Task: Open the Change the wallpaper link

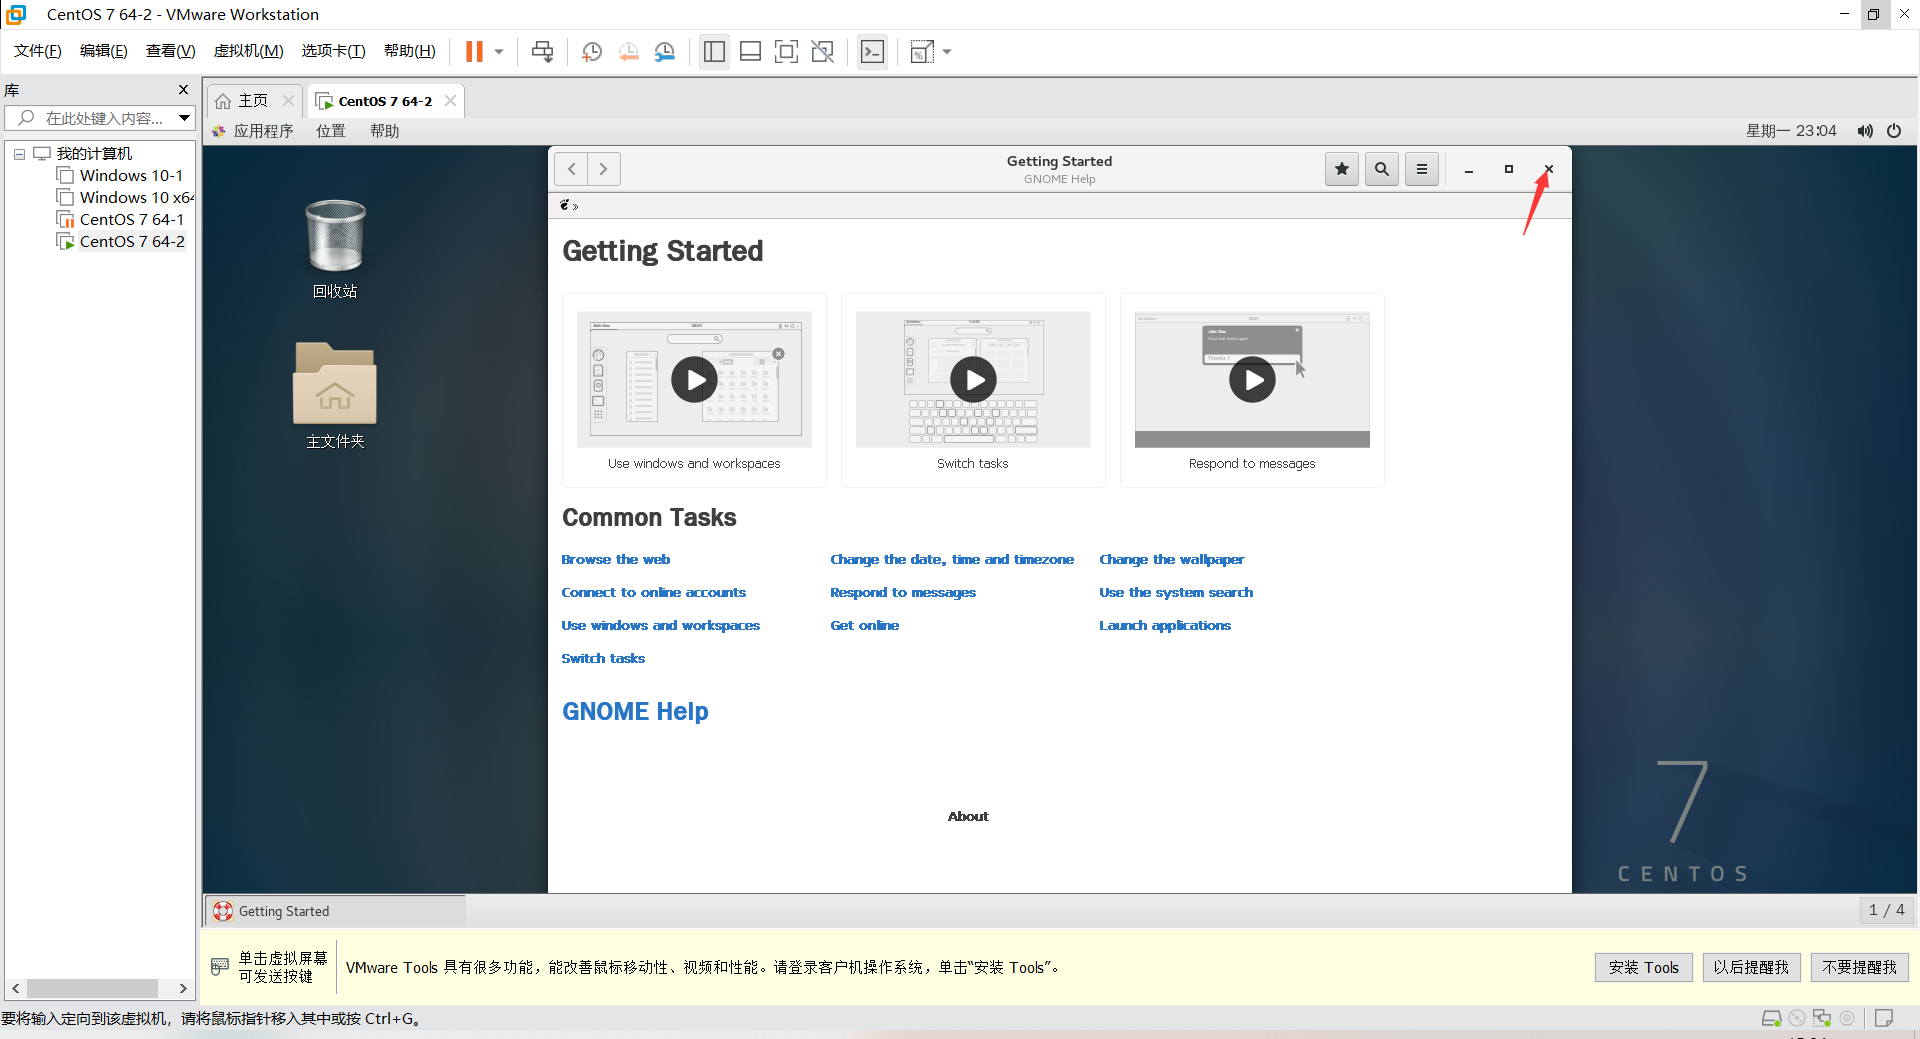Action: click(1172, 560)
